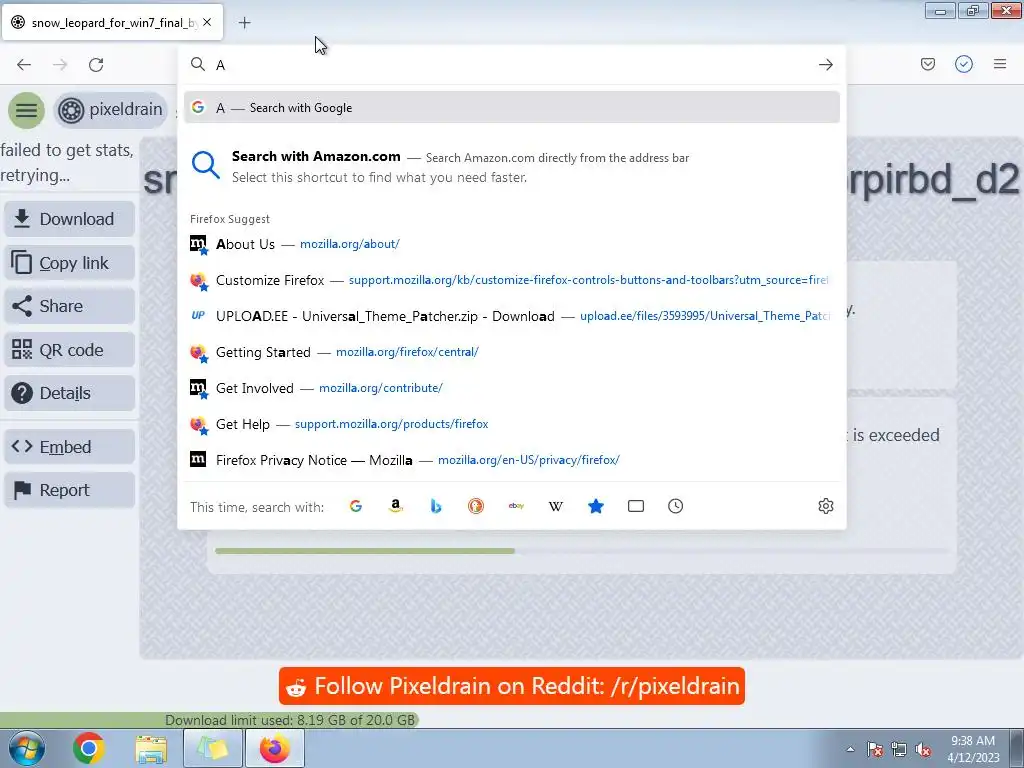Click the pixeldrain logo button
1024x768 pixels.
pos(111,110)
